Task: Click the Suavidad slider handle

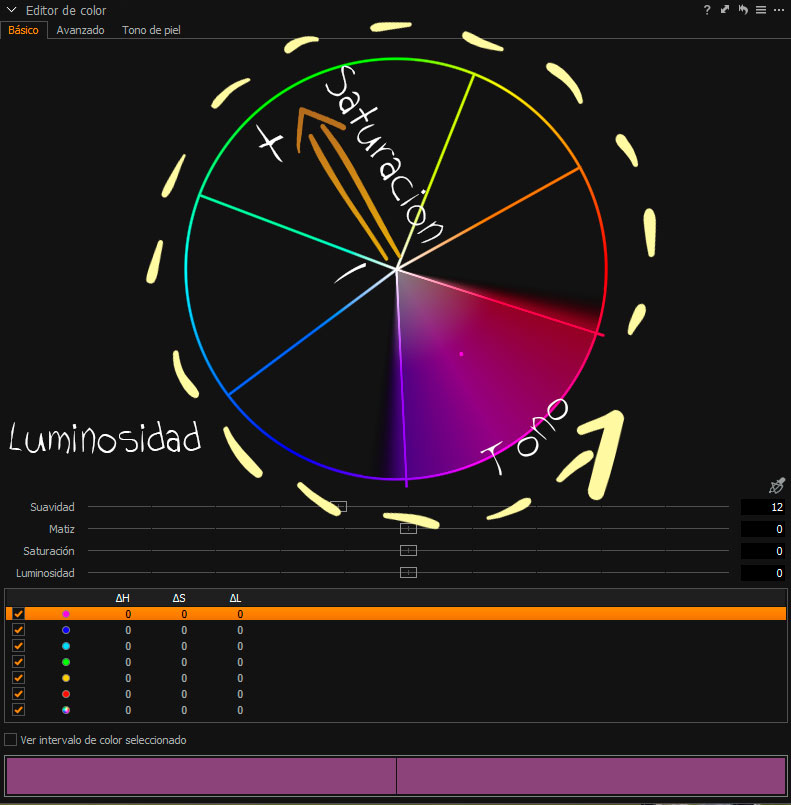Action: tap(339, 507)
